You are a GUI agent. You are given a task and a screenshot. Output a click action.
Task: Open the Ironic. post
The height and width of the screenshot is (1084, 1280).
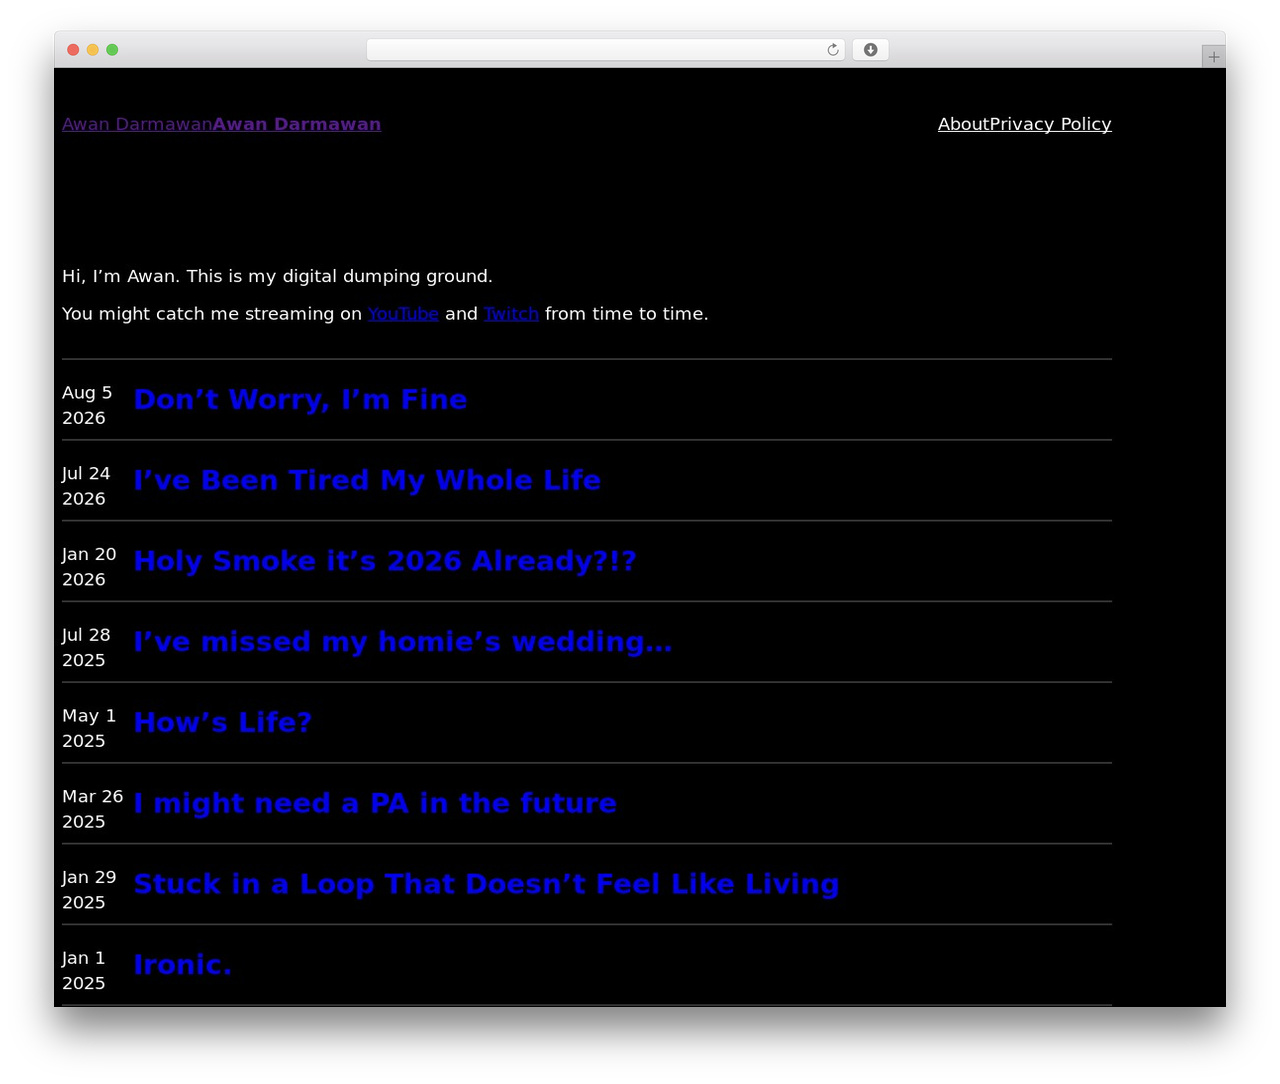point(183,965)
